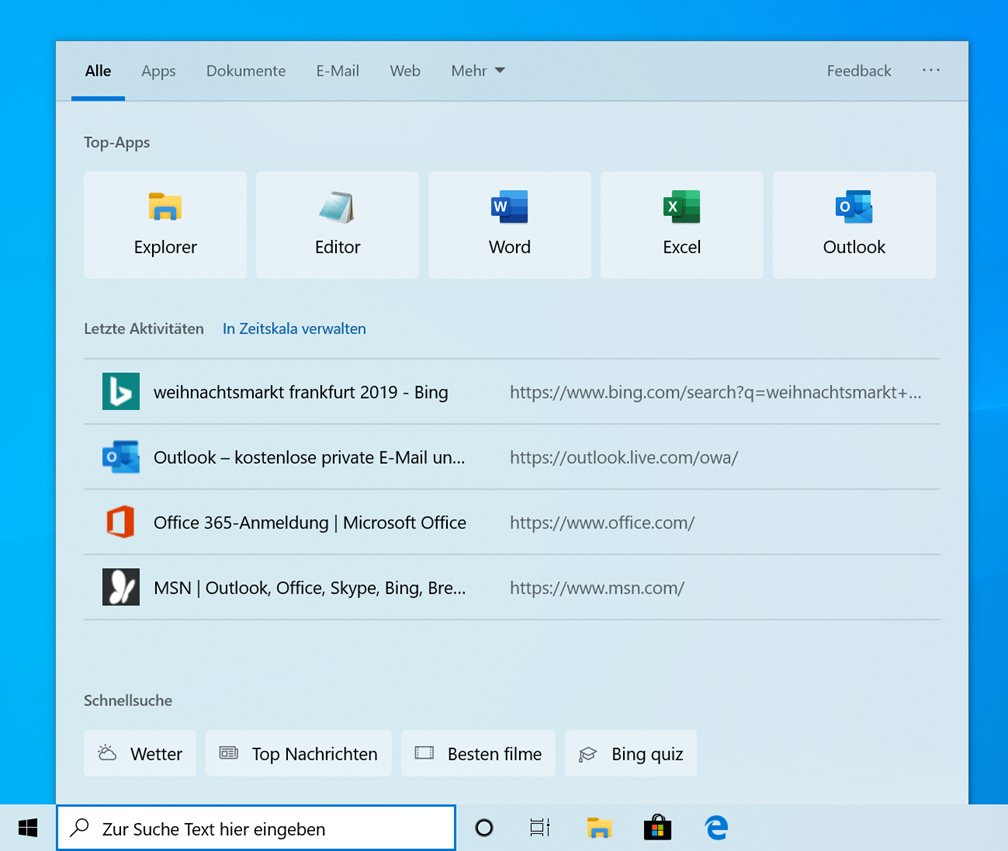Click the MSN icon in recent activities

tap(120, 587)
